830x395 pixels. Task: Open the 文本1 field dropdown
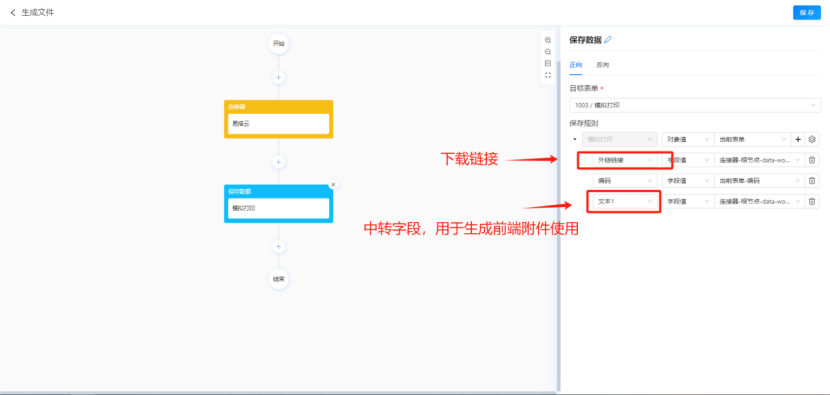tap(625, 201)
